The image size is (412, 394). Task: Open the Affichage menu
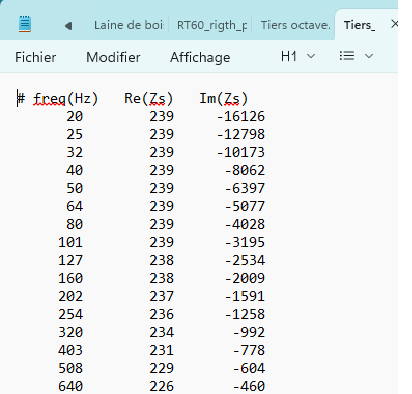pyautogui.click(x=200, y=57)
